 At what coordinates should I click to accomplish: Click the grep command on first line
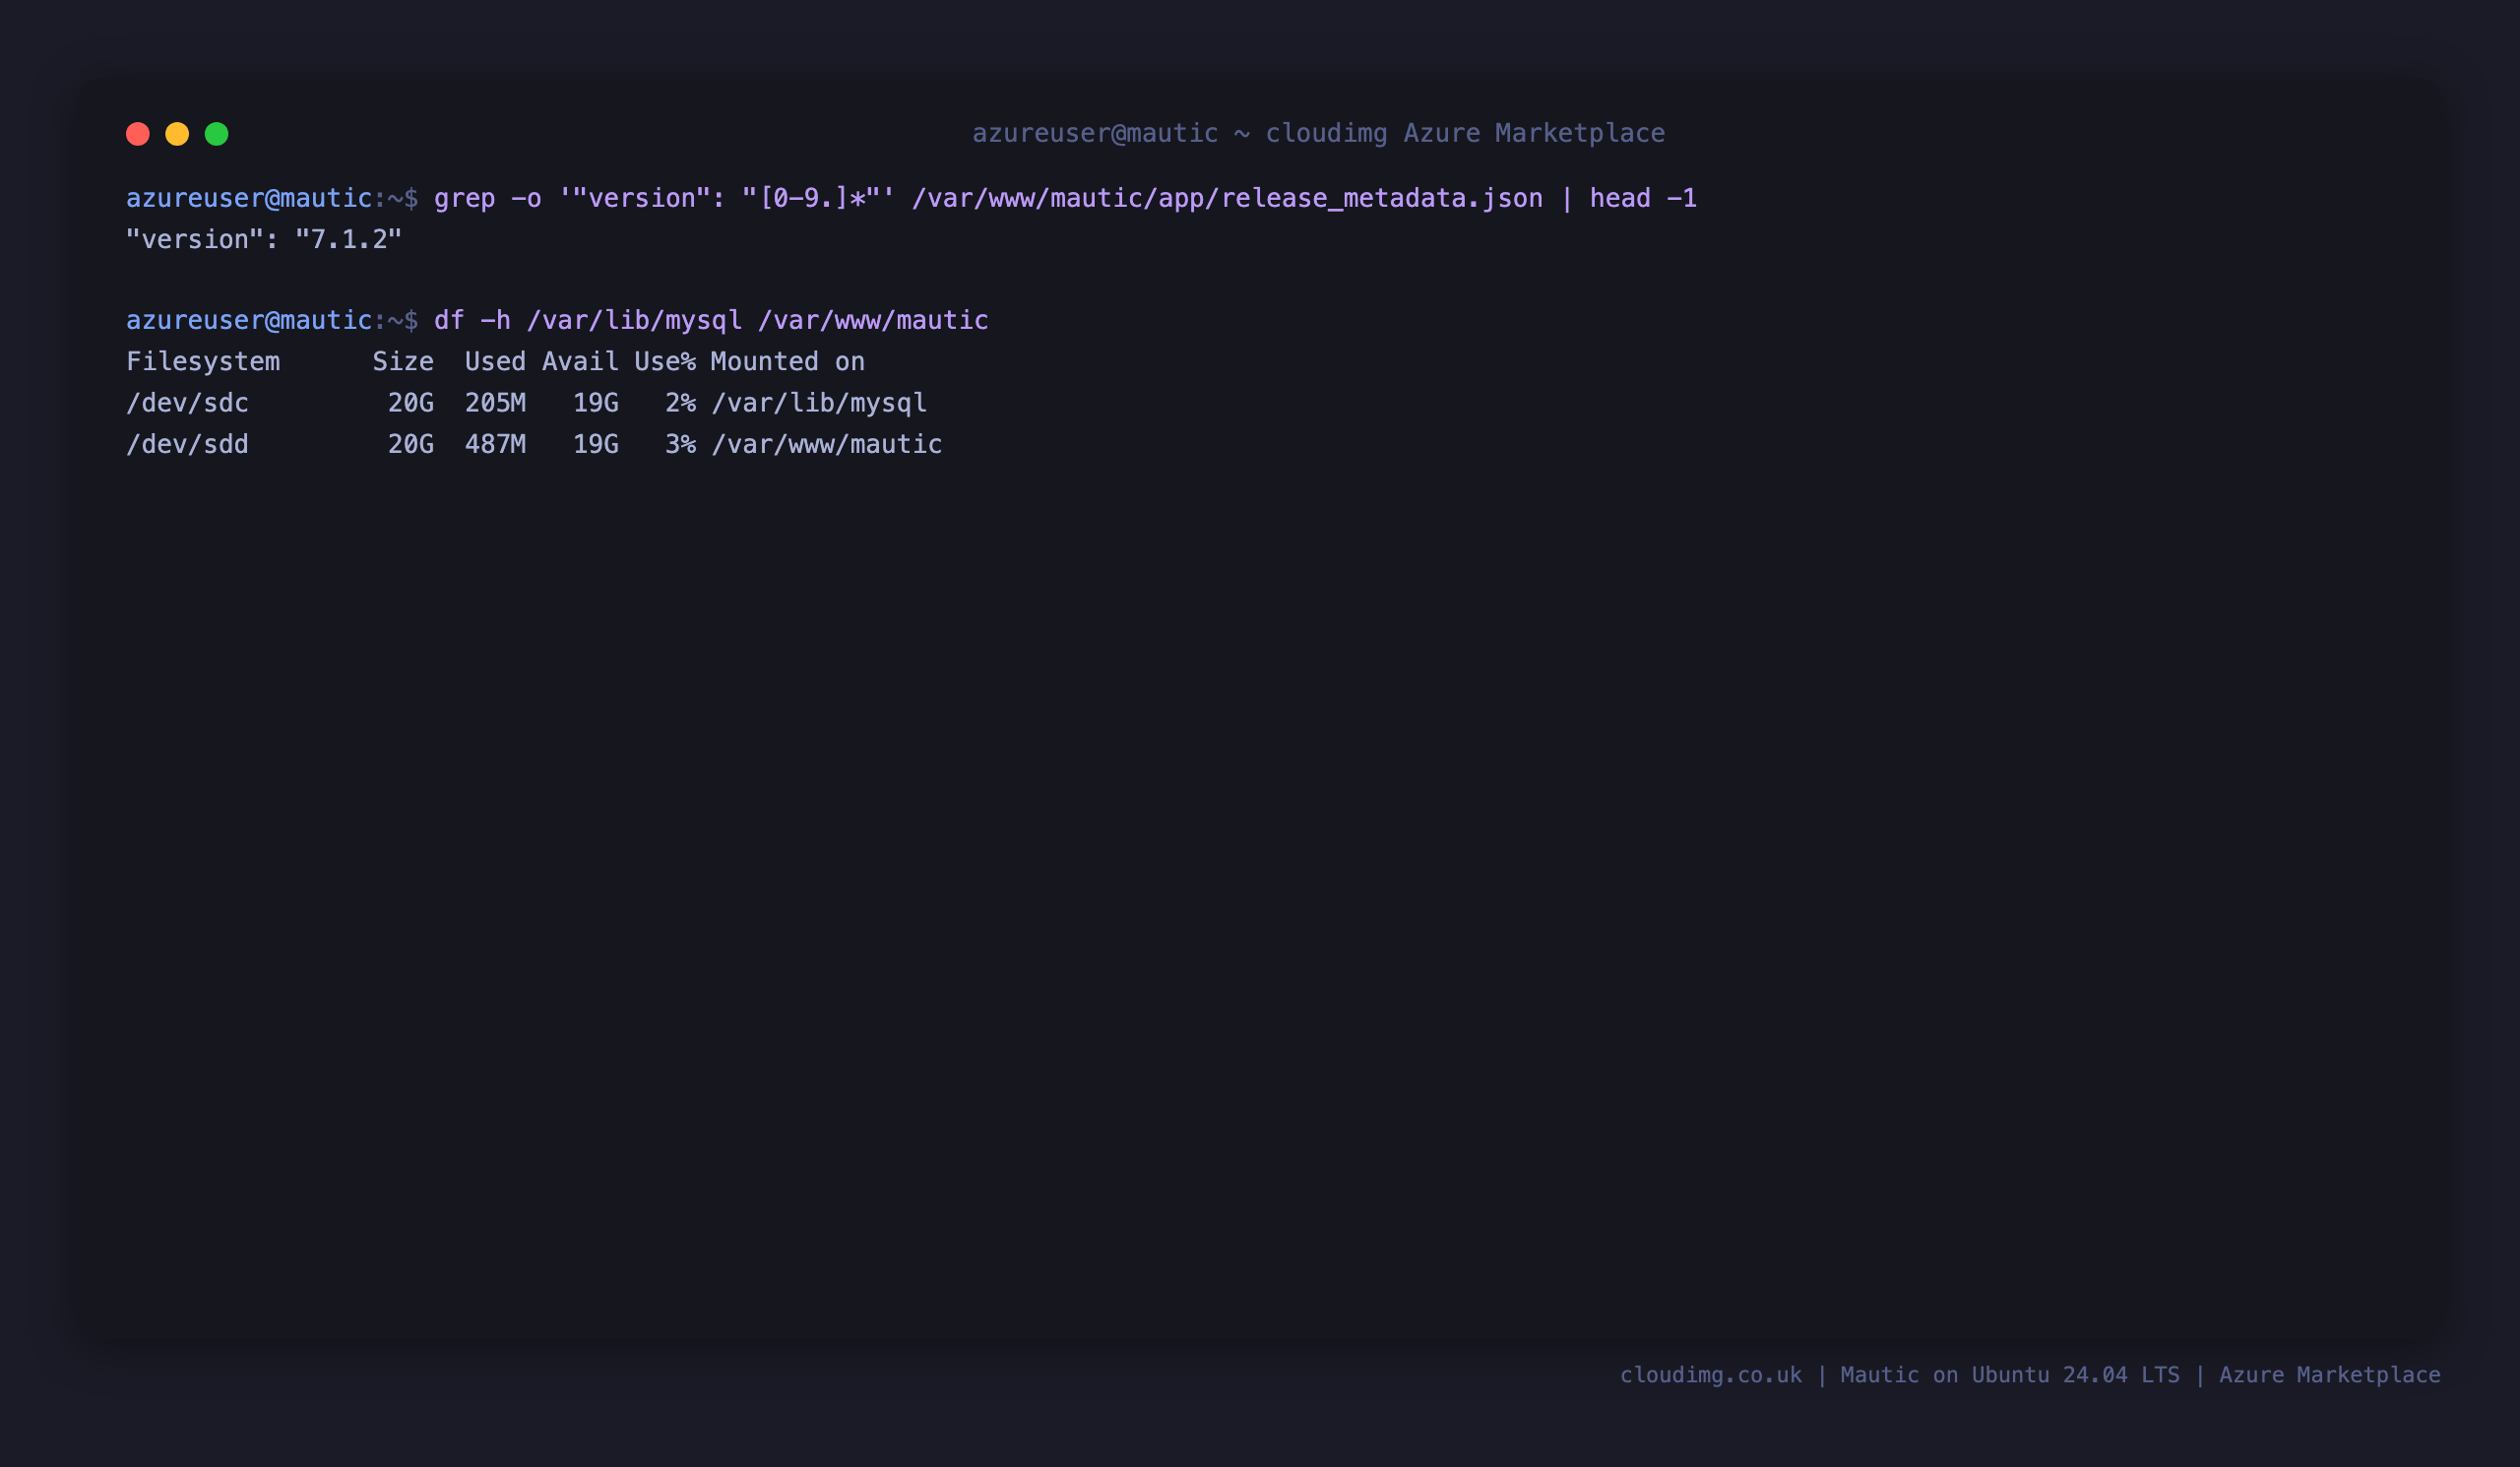[x=1065, y=198]
